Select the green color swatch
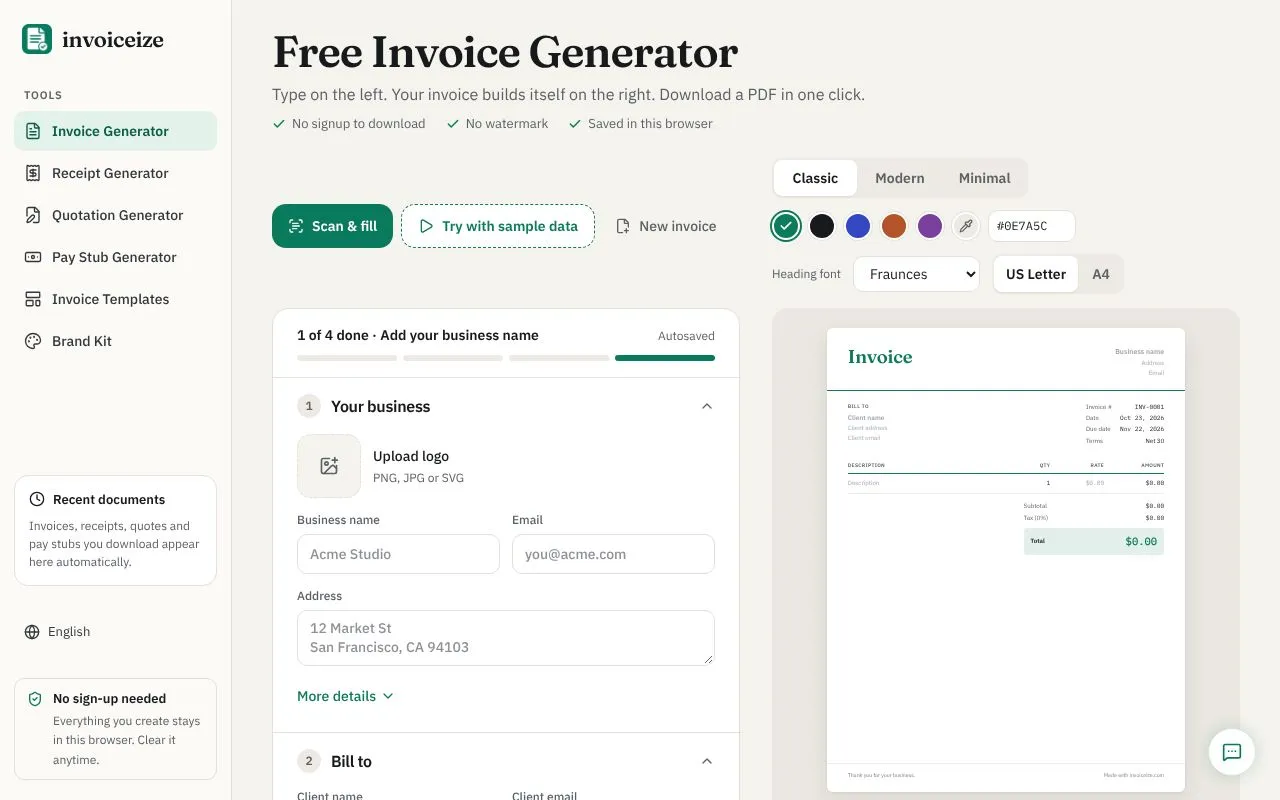The height and width of the screenshot is (800, 1280). 786,226
